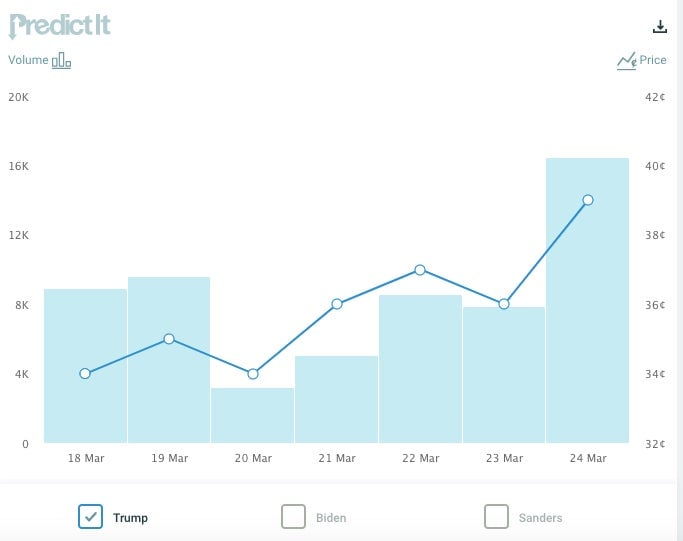Click the Price line chart icon
Image resolution: width=683 pixels, height=541 pixels.
pos(626,61)
